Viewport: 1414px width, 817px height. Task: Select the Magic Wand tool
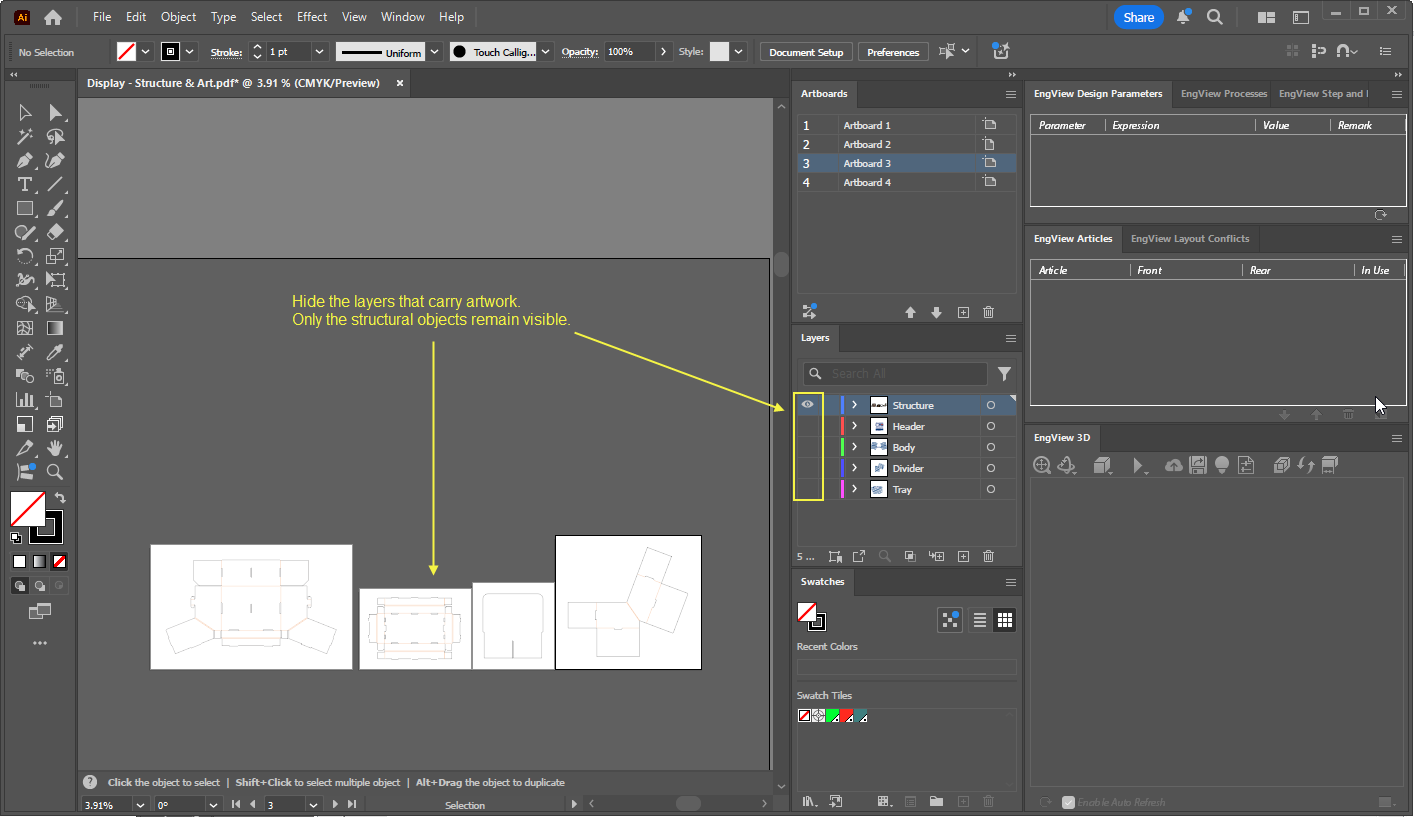pyautogui.click(x=25, y=137)
